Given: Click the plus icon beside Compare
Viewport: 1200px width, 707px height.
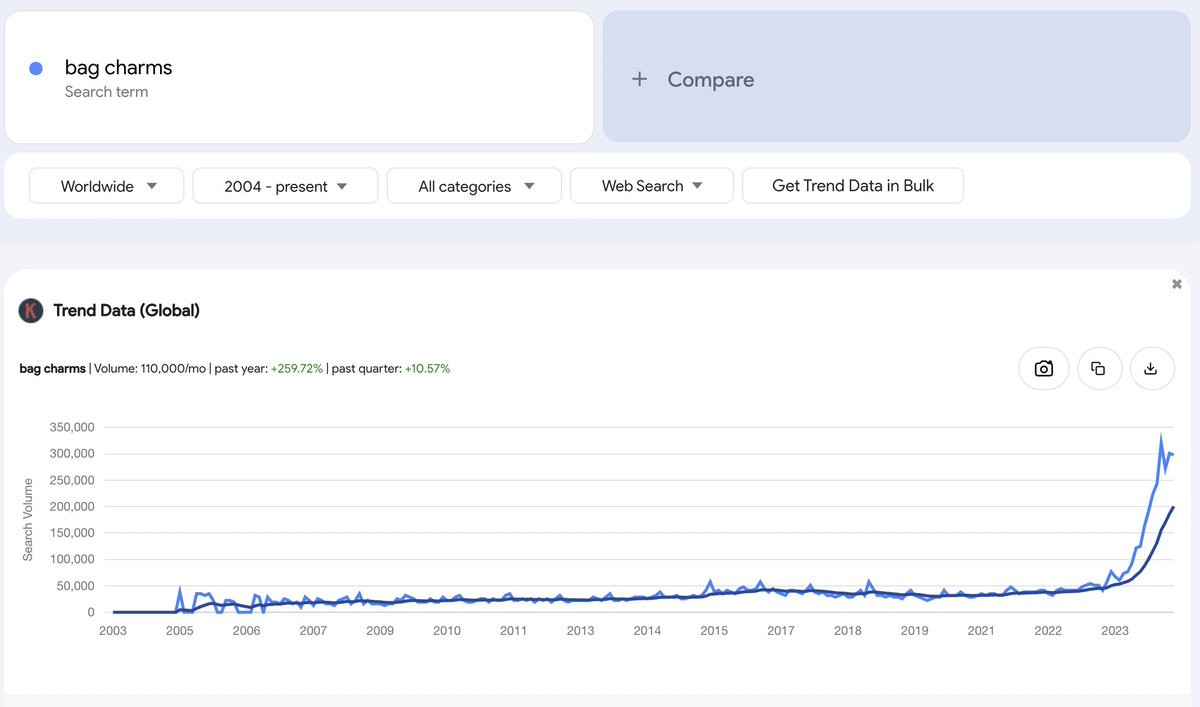Looking at the screenshot, I should pos(640,79).
